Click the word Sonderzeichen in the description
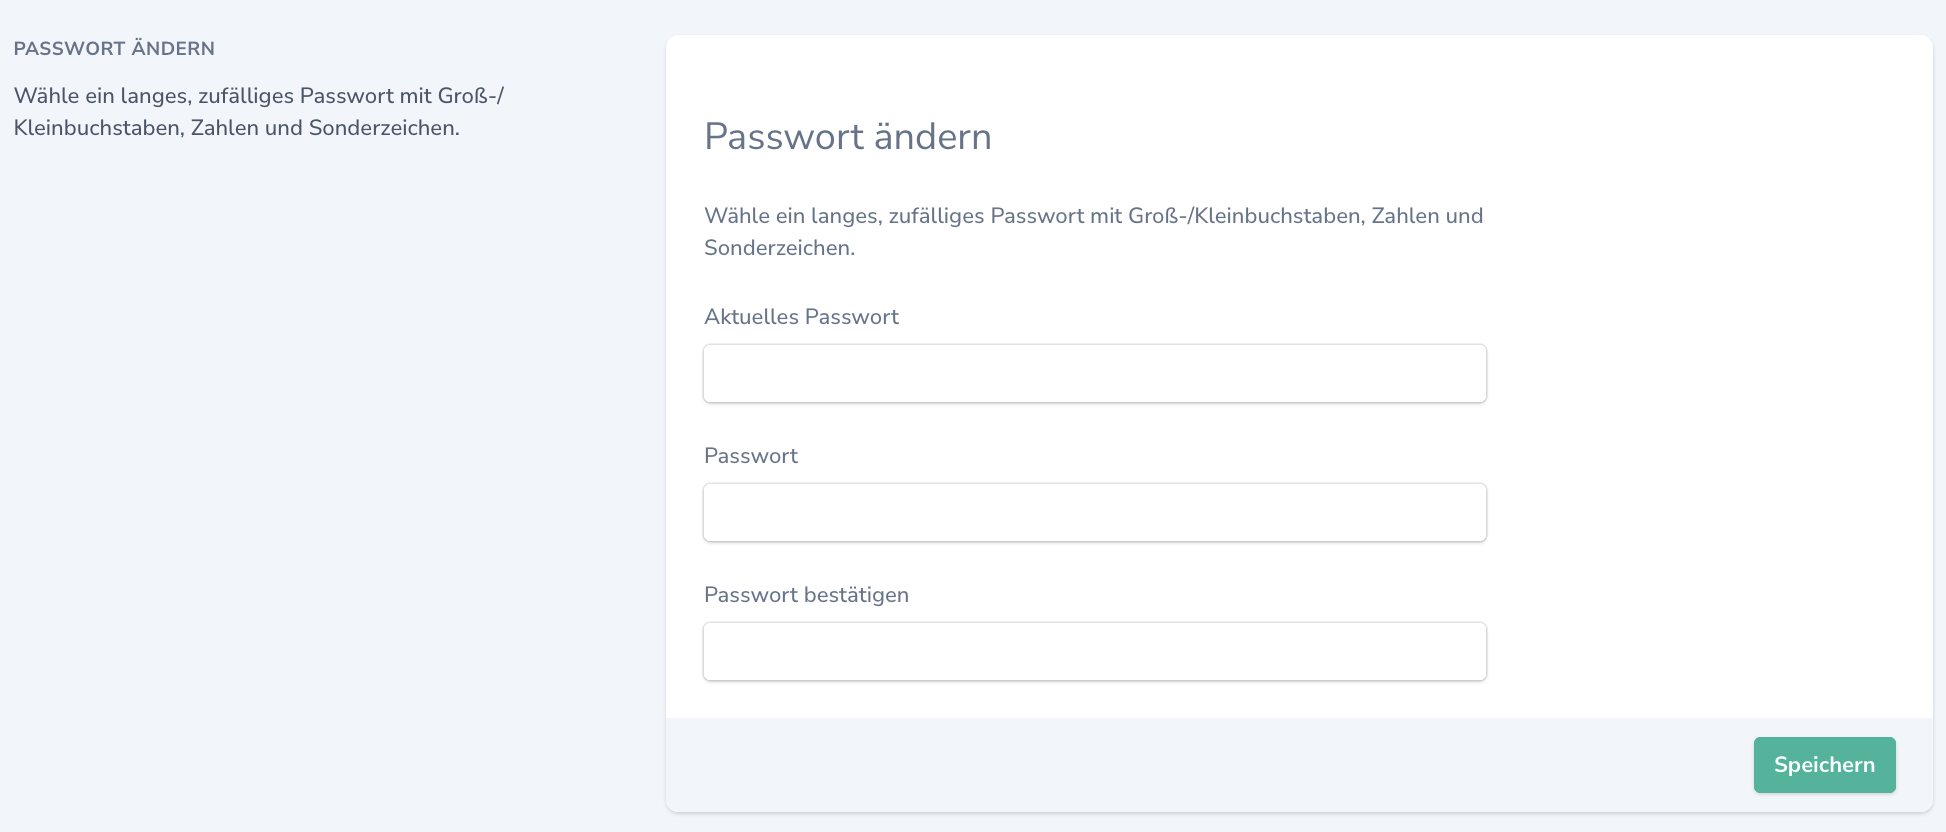 coord(778,246)
